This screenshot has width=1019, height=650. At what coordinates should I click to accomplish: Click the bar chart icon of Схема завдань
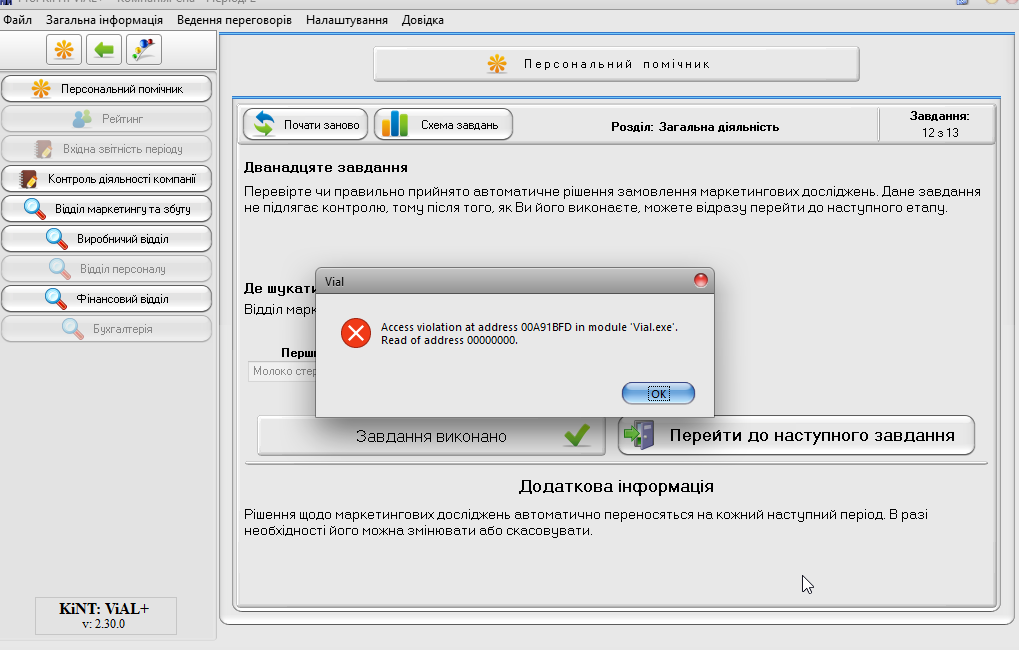click(394, 124)
